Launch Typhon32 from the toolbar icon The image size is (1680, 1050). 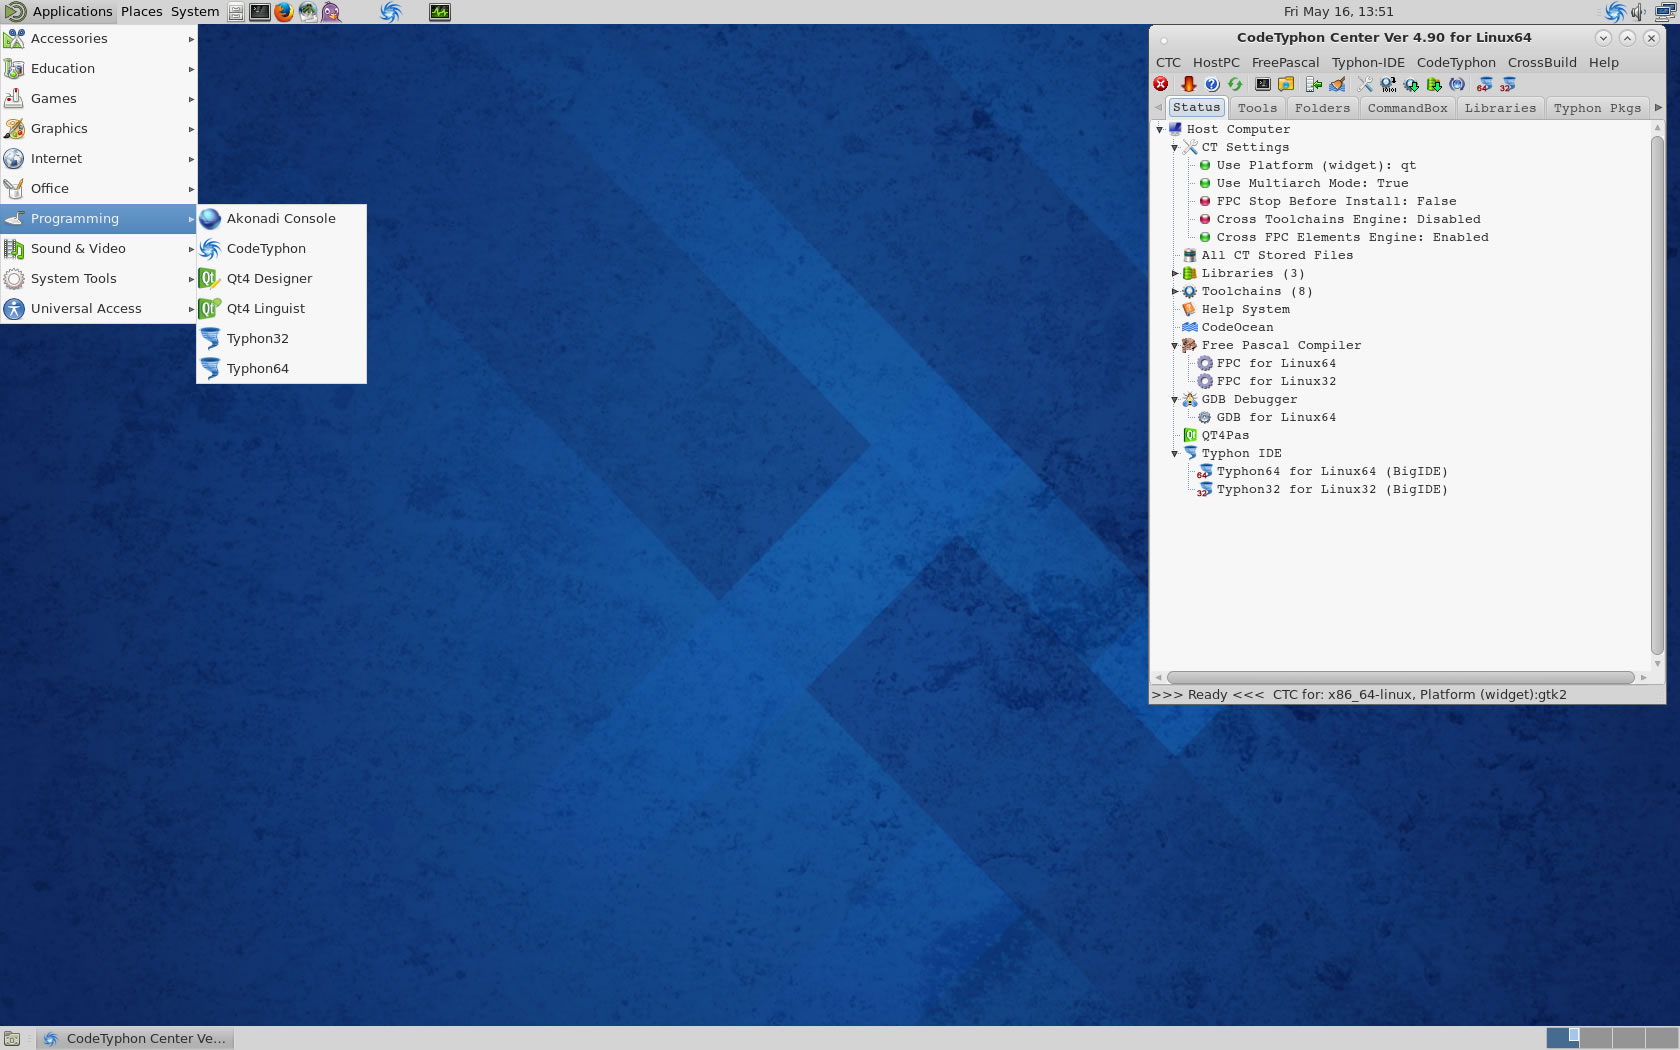point(1508,85)
